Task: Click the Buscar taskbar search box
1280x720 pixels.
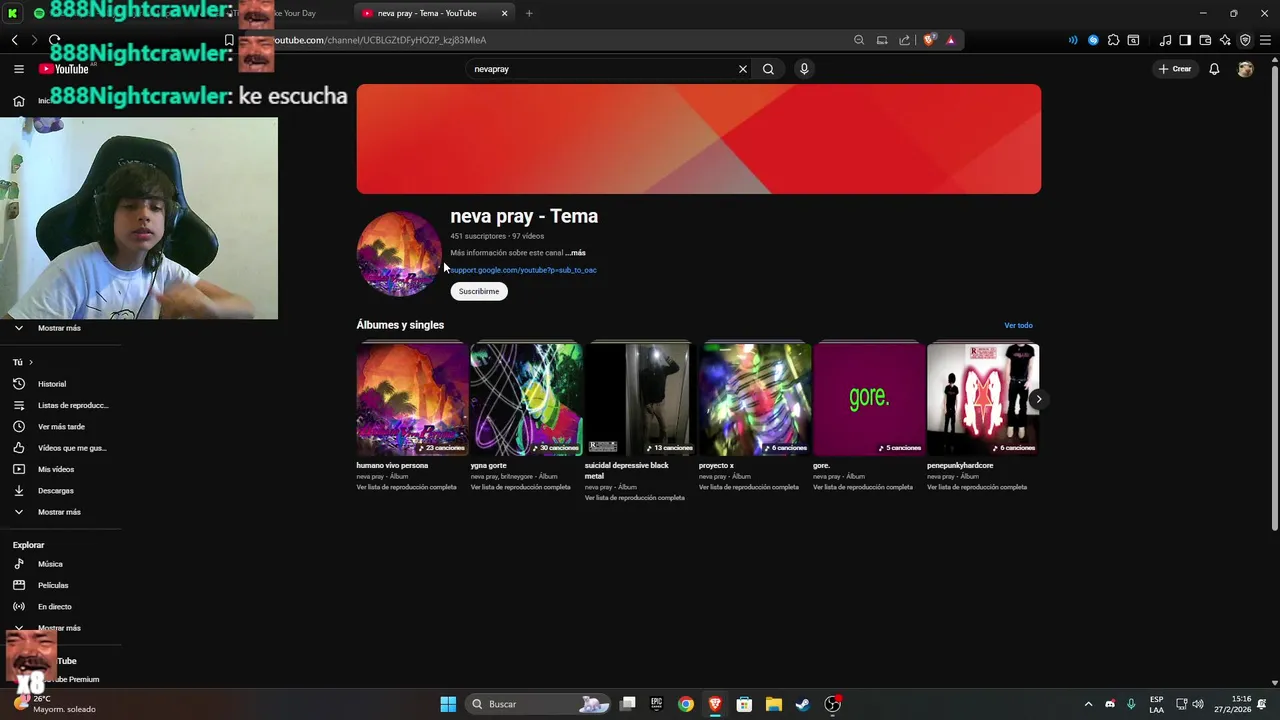Action: [540, 704]
